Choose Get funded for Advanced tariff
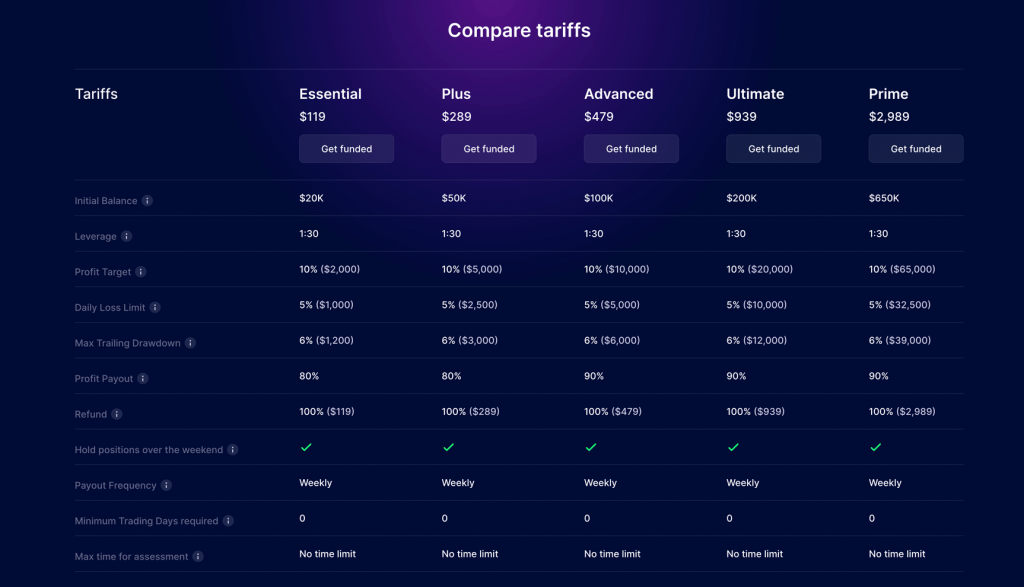 click(x=631, y=149)
